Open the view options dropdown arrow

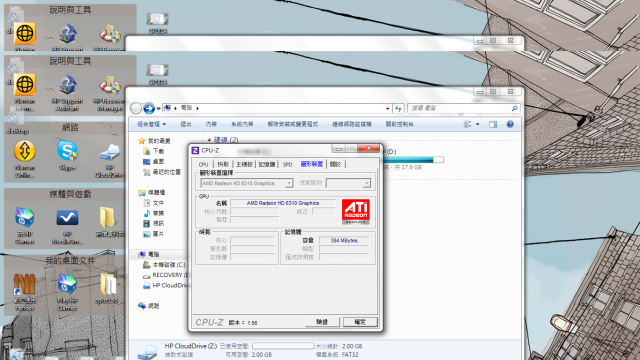coord(478,124)
